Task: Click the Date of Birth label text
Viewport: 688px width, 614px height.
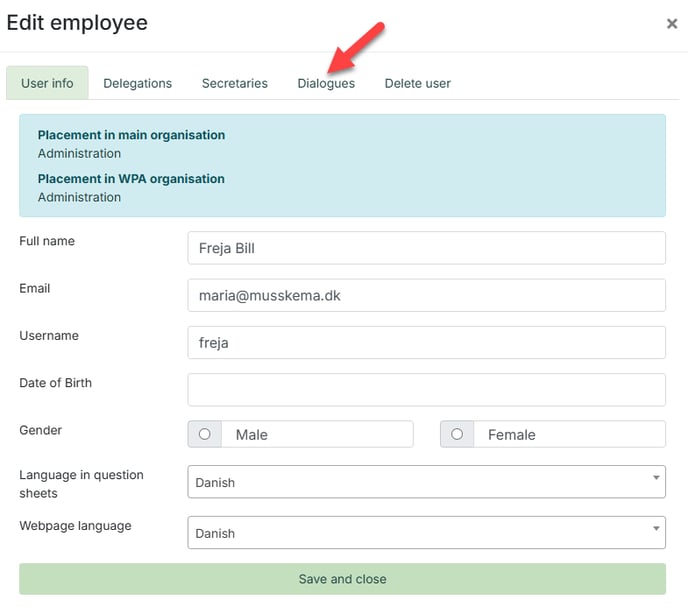Action: [55, 383]
